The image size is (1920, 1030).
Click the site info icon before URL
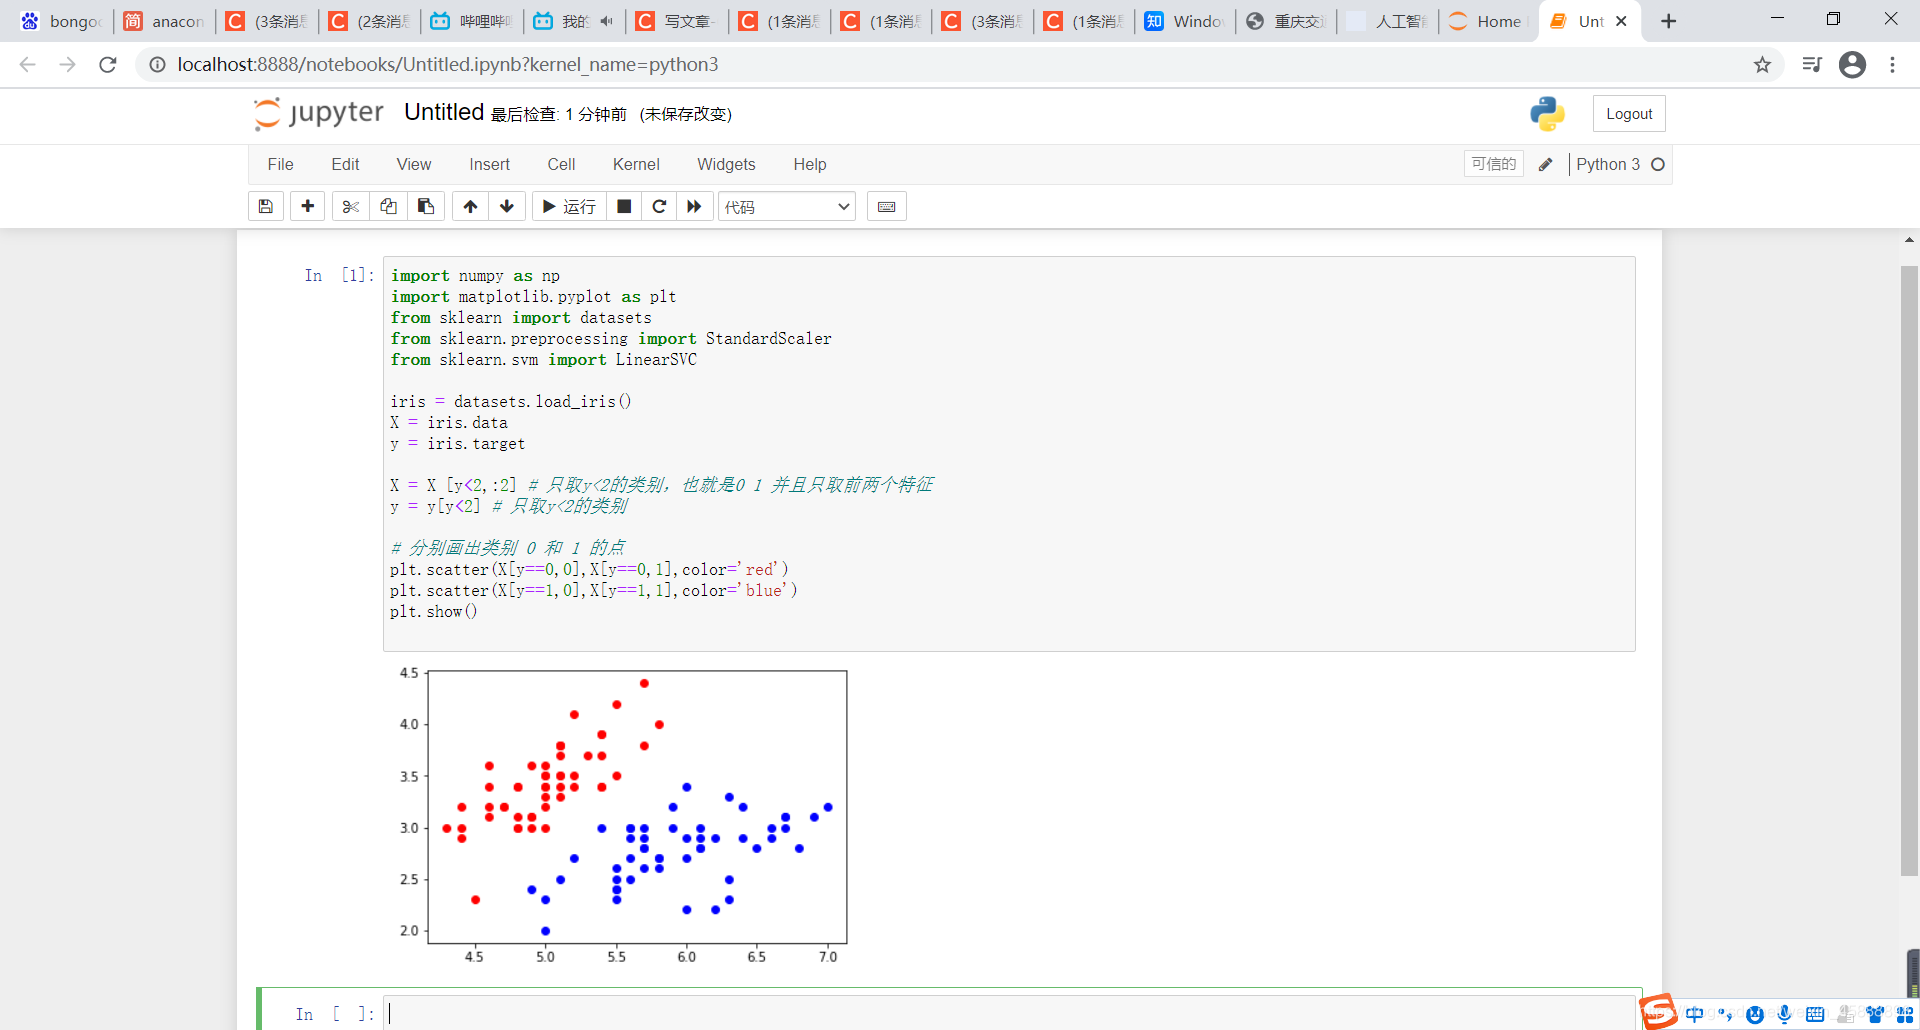click(x=157, y=65)
